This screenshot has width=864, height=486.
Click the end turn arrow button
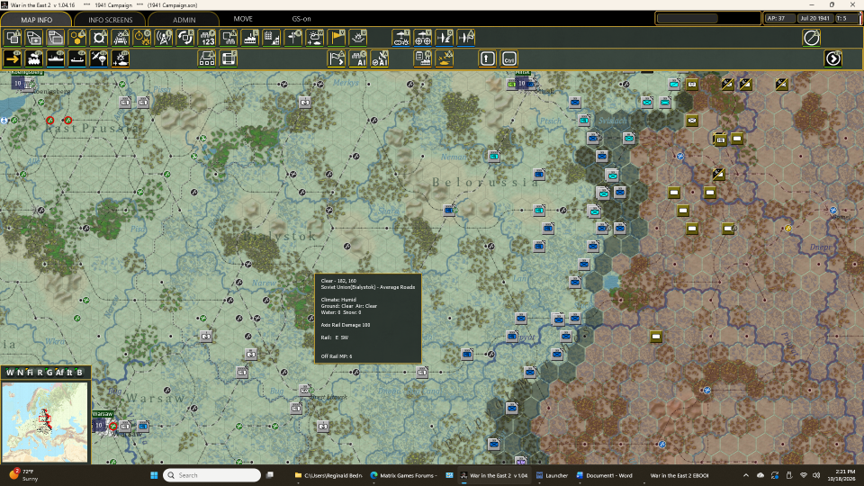[833, 58]
